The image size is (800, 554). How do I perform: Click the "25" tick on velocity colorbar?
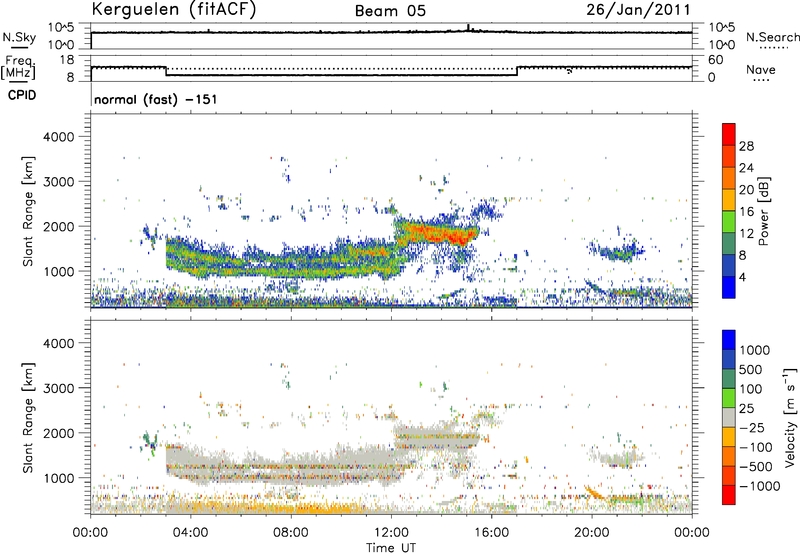(x=746, y=409)
